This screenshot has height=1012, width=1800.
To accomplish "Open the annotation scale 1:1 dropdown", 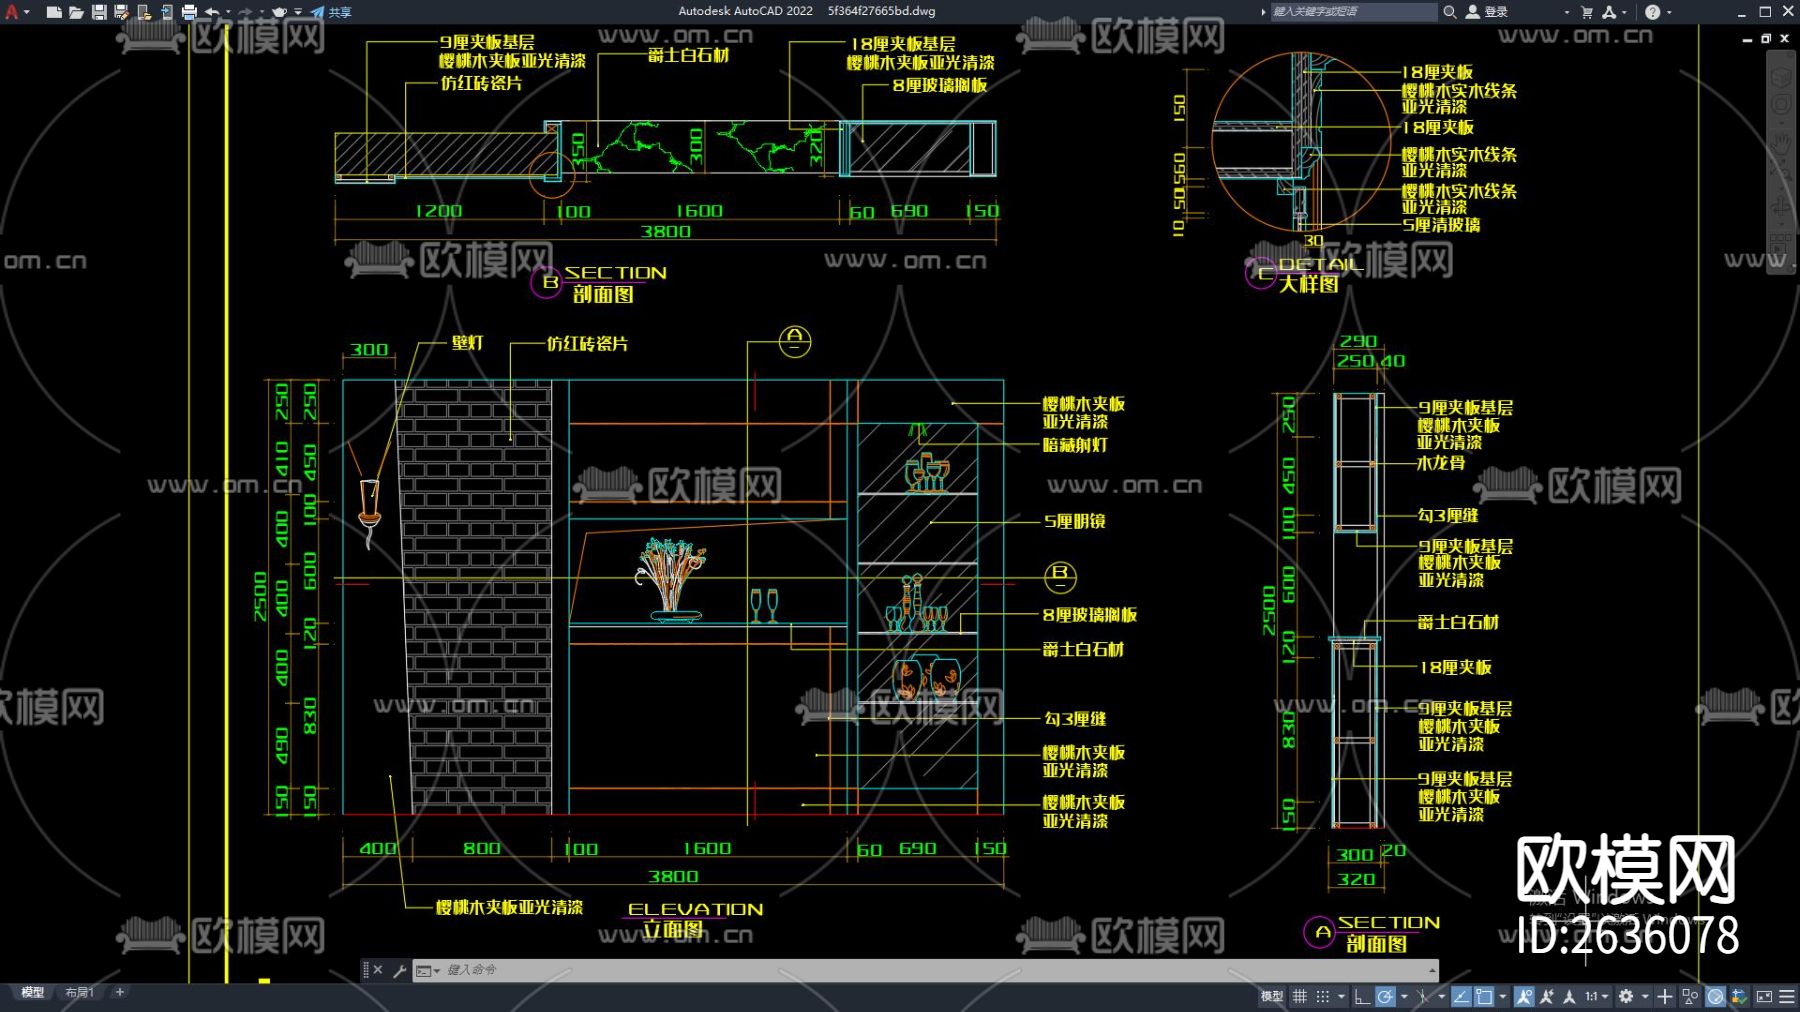I will [x=1596, y=996].
